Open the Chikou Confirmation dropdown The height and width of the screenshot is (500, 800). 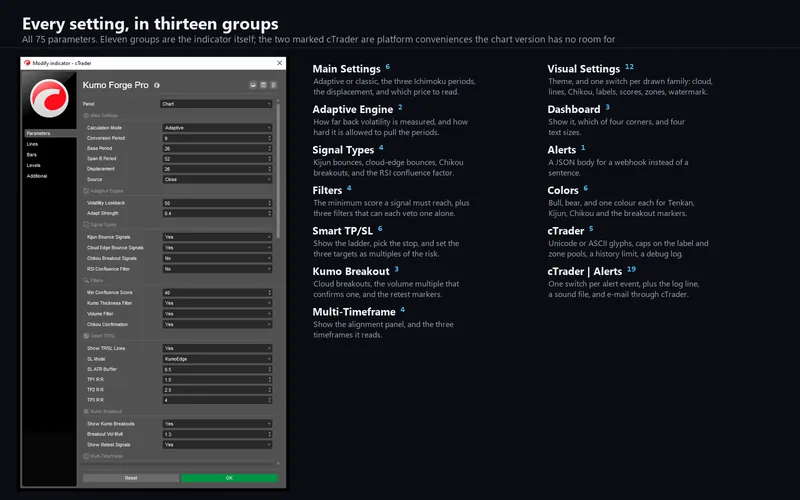click(217, 324)
